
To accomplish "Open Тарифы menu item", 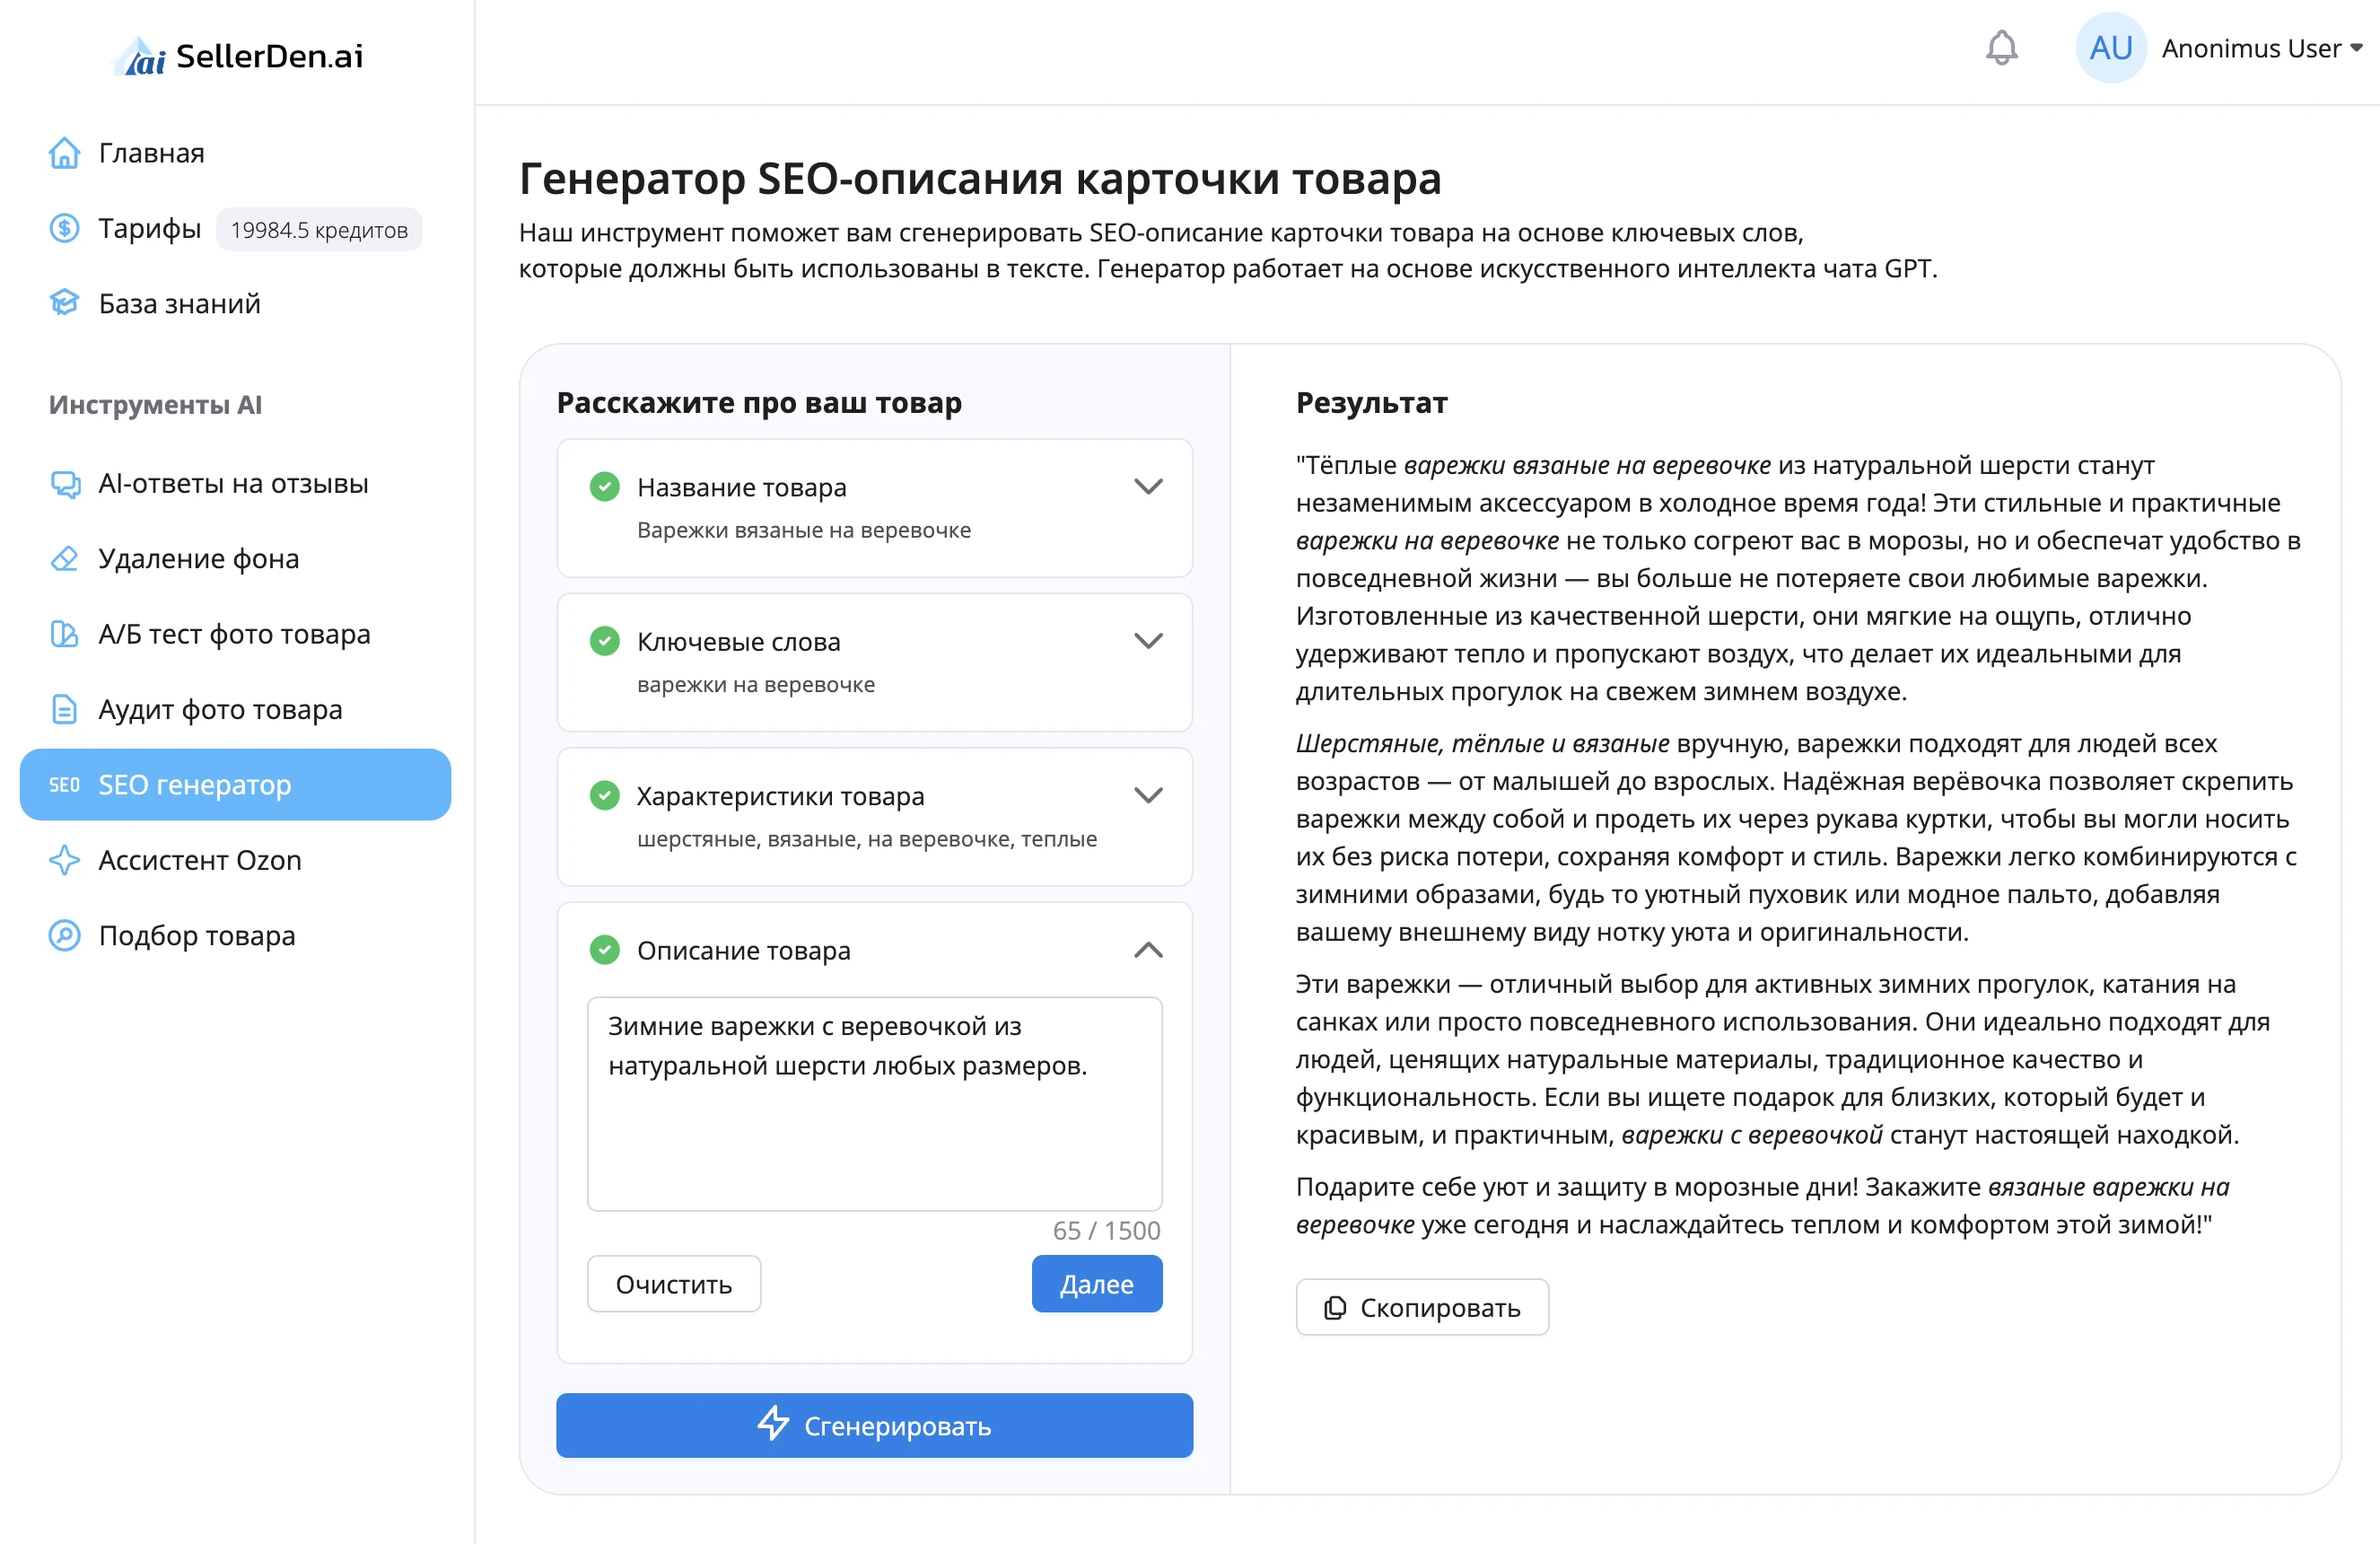I will pyautogui.click(x=150, y=229).
